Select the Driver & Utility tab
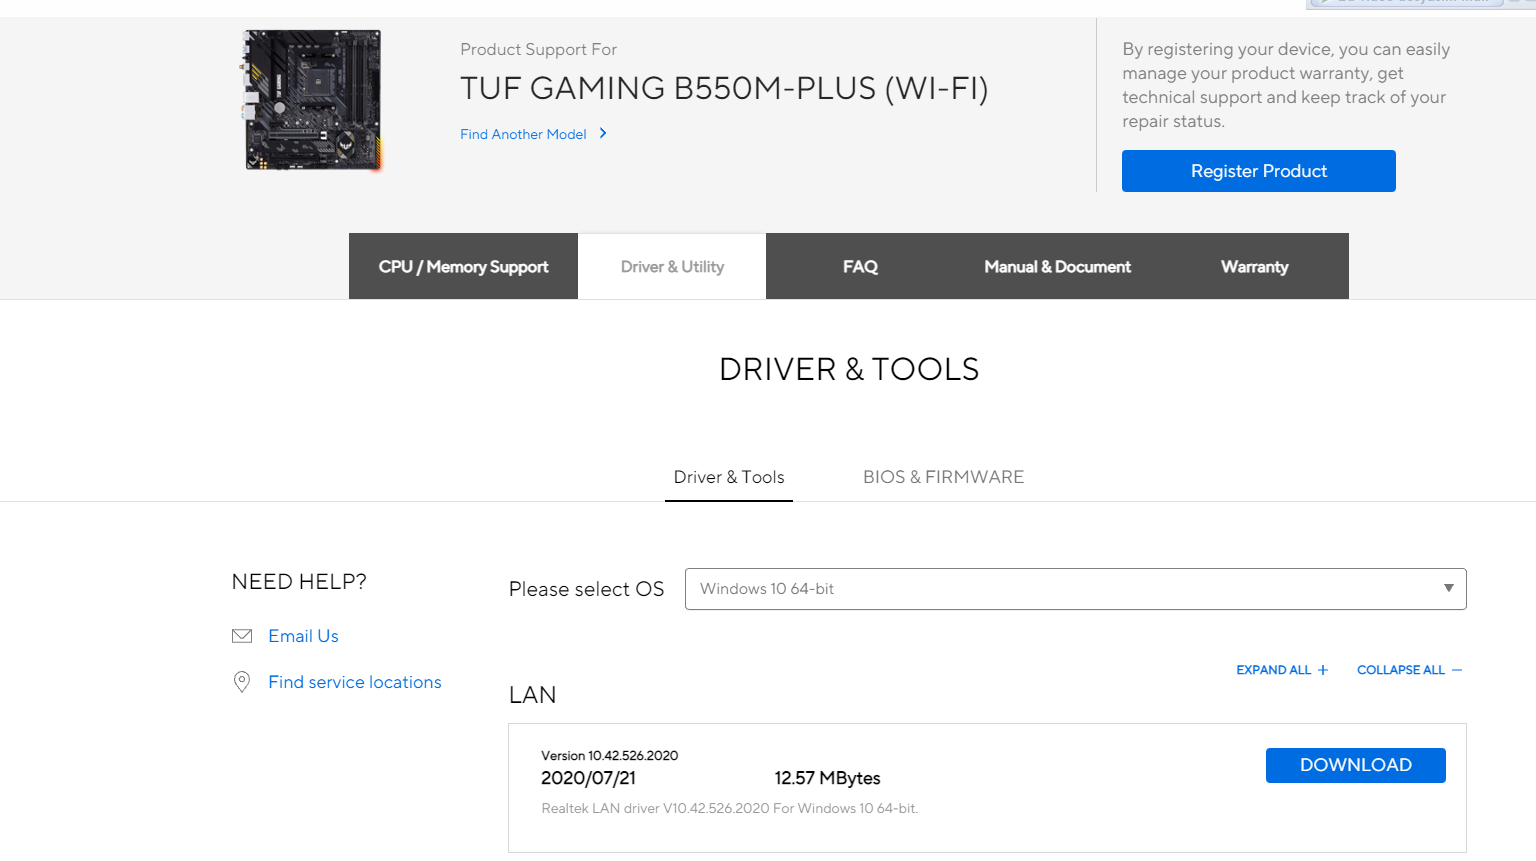Viewport: 1536px width, 861px height. point(672,267)
